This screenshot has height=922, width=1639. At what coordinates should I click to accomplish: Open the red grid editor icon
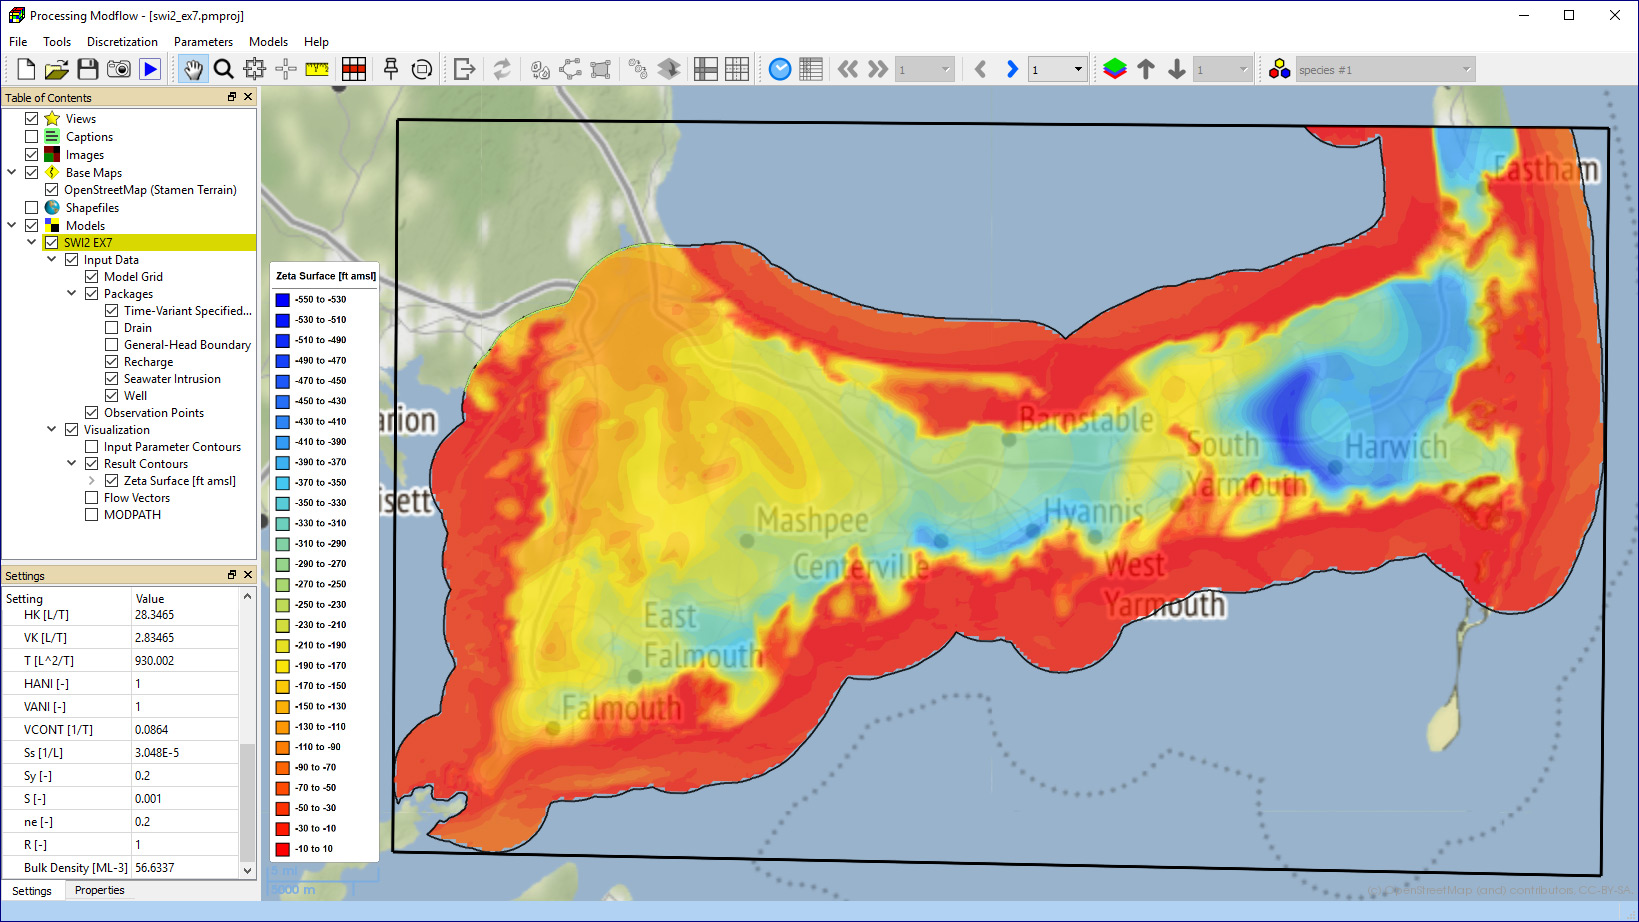[x=354, y=69]
